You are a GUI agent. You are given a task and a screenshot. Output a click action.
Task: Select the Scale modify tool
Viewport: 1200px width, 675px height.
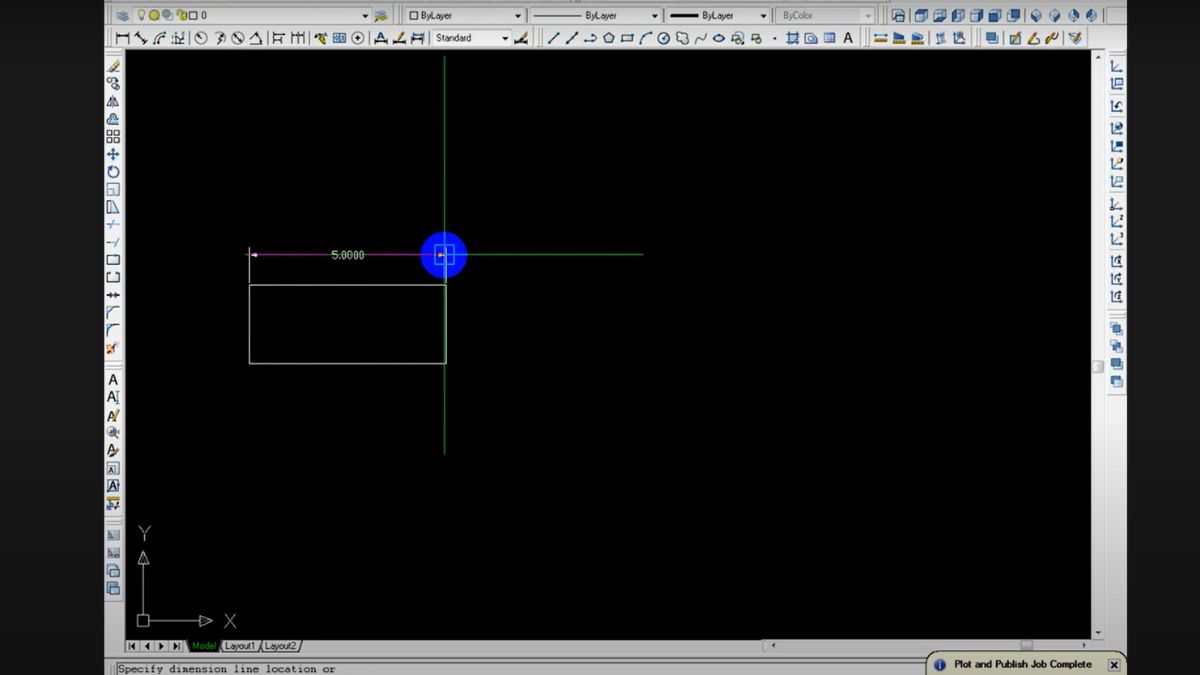pos(113,190)
